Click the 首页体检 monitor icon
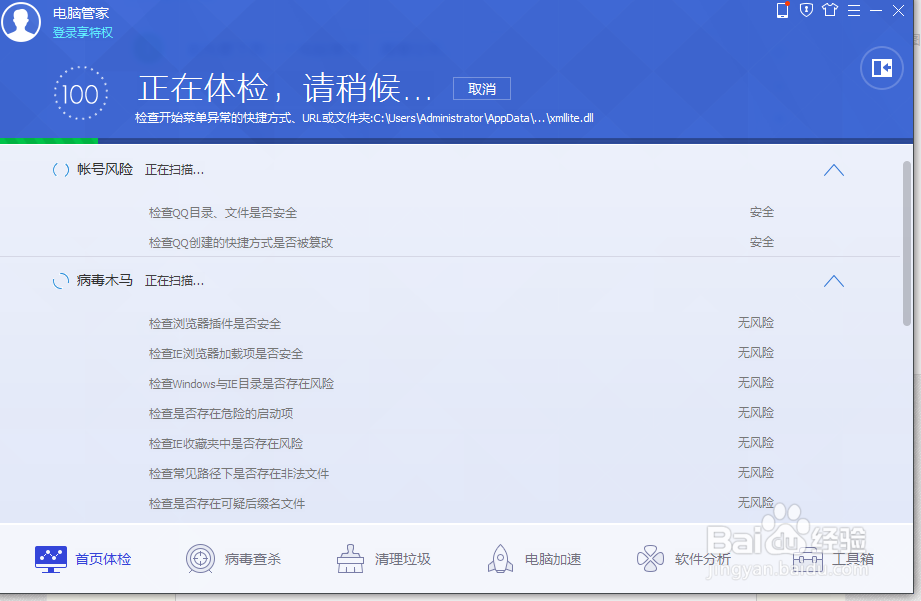This screenshot has width=921, height=601. coord(51,559)
